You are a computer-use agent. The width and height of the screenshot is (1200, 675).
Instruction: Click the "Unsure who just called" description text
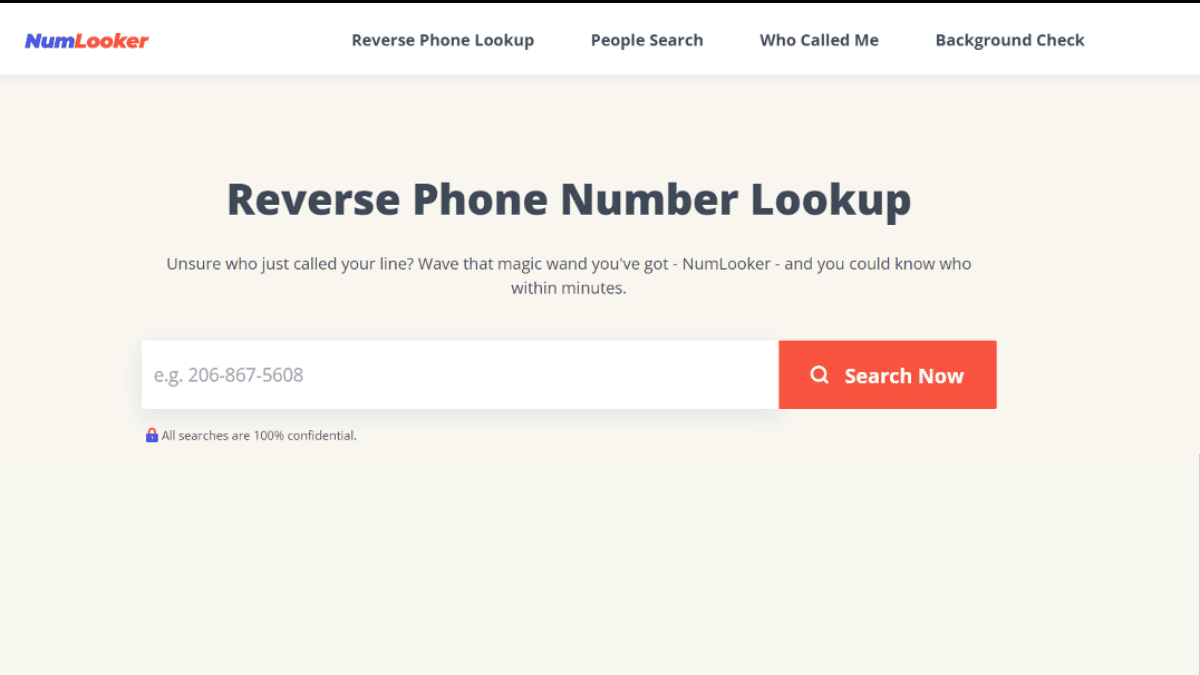coord(569,276)
